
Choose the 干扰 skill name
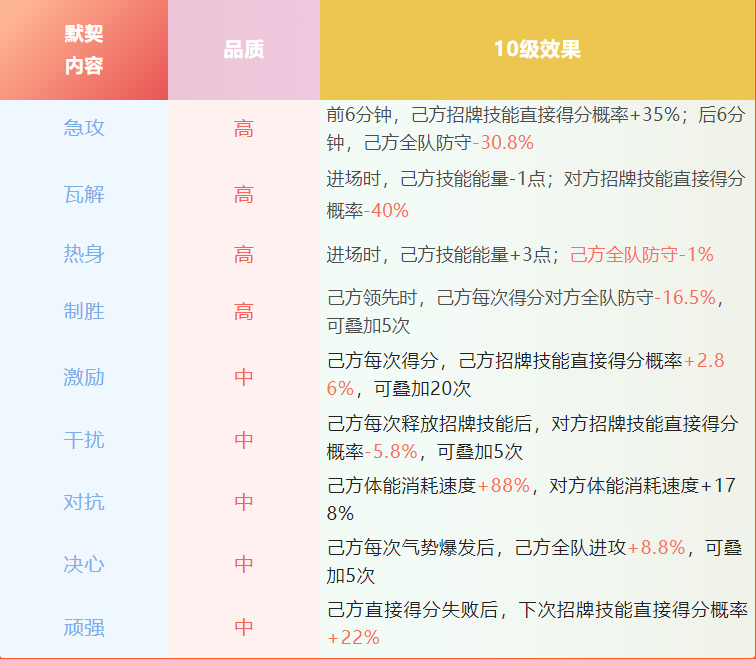click(84, 440)
